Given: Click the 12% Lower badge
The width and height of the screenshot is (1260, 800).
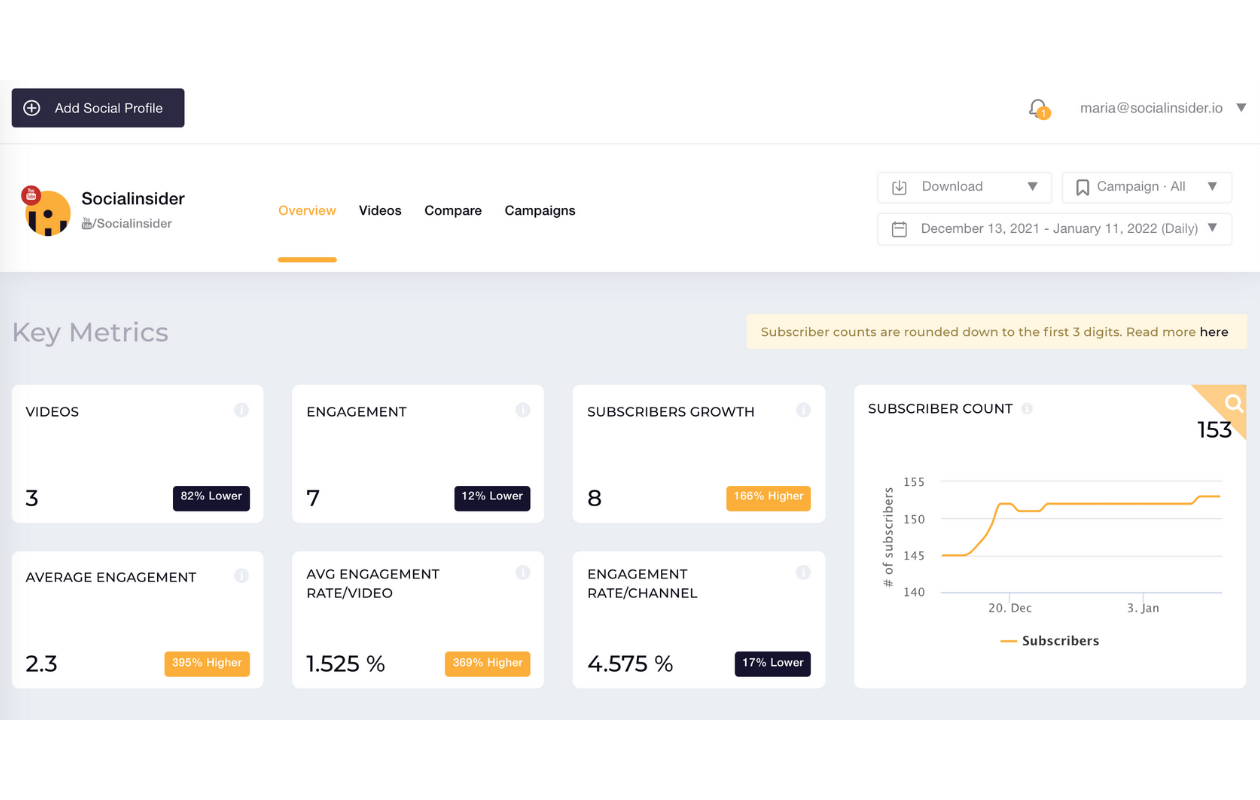Looking at the screenshot, I should coord(492,497).
